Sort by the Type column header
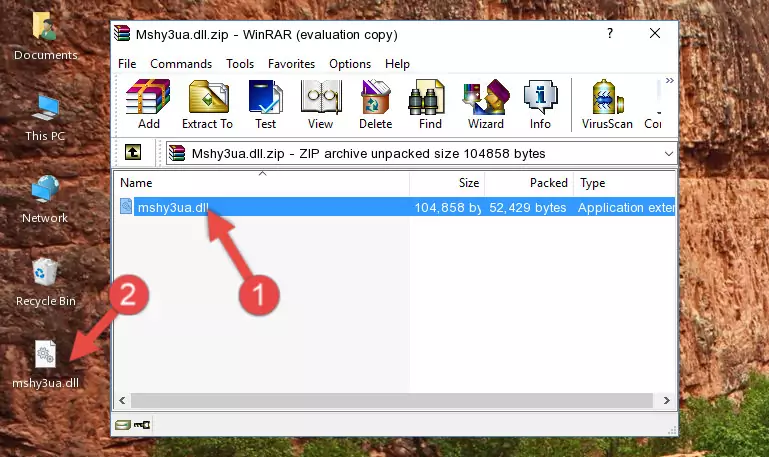The width and height of the screenshot is (769, 457). pos(625,183)
